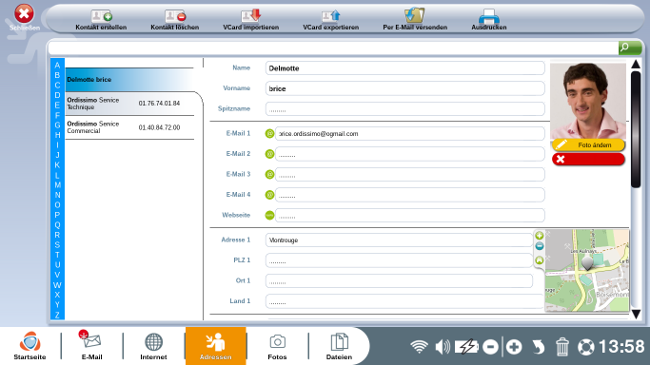Click the Kontakt löschen icon

(175, 17)
